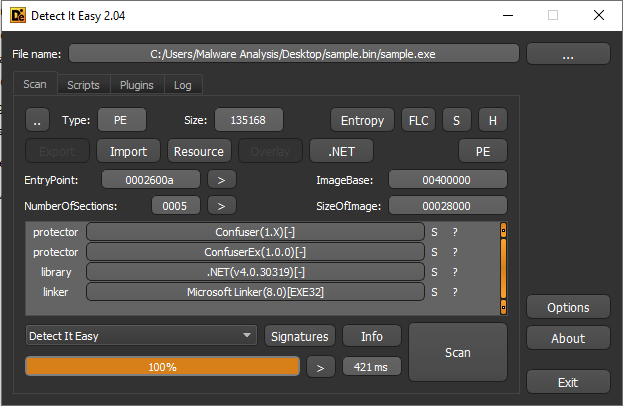Click the '..' button next to Type

37,120
